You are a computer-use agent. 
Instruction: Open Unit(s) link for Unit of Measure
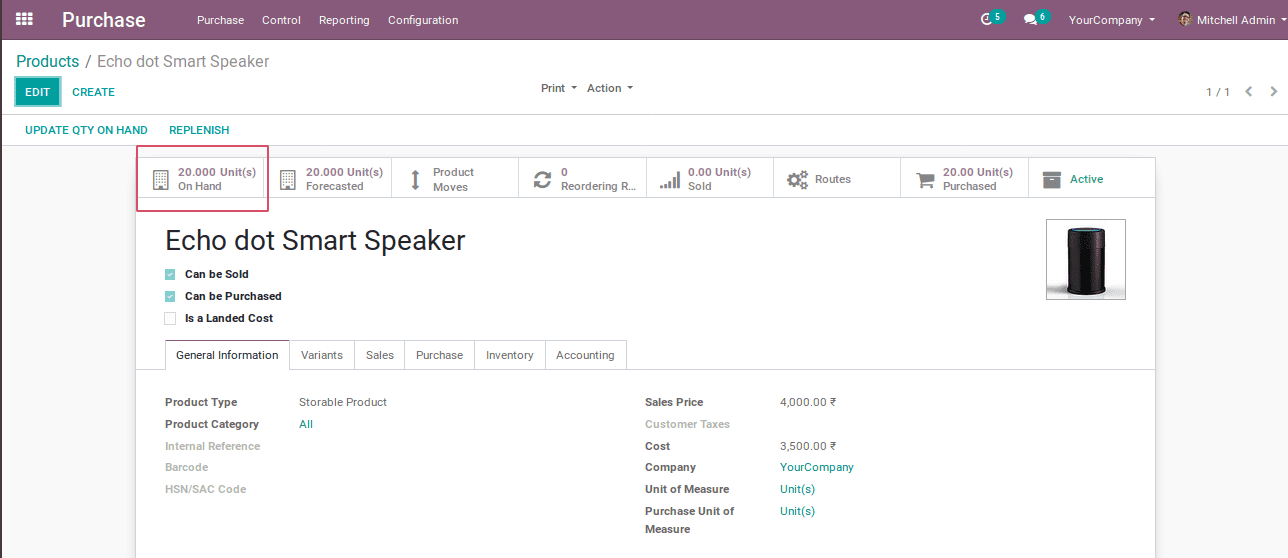[x=797, y=489]
